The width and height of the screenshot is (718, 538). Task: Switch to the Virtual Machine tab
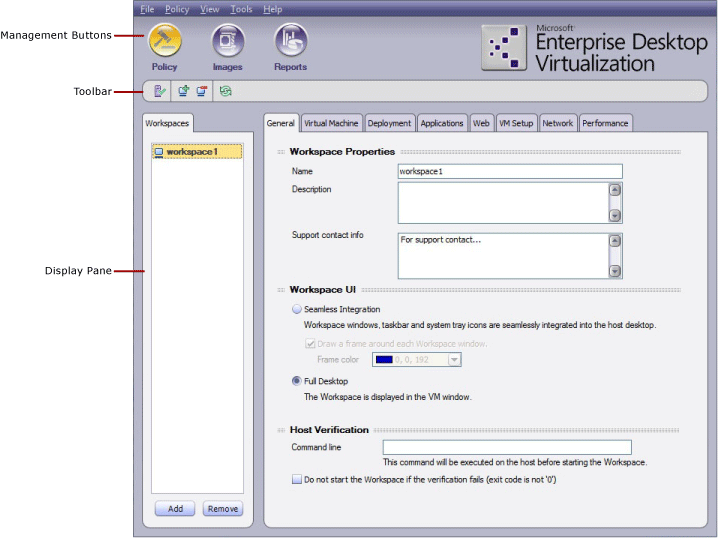[330, 123]
